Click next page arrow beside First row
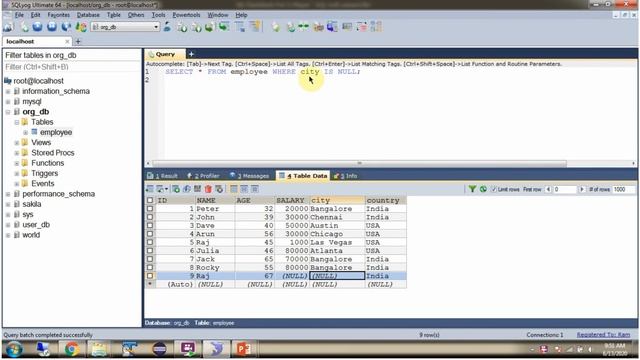Image resolution: width=640 pixels, height=360 pixels. (x=582, y=189)
